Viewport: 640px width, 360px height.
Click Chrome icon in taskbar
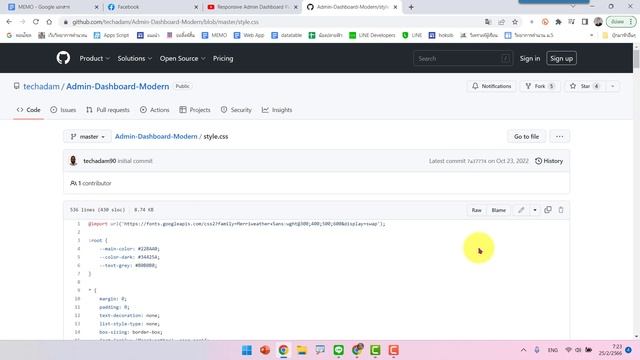pos(283,350)
